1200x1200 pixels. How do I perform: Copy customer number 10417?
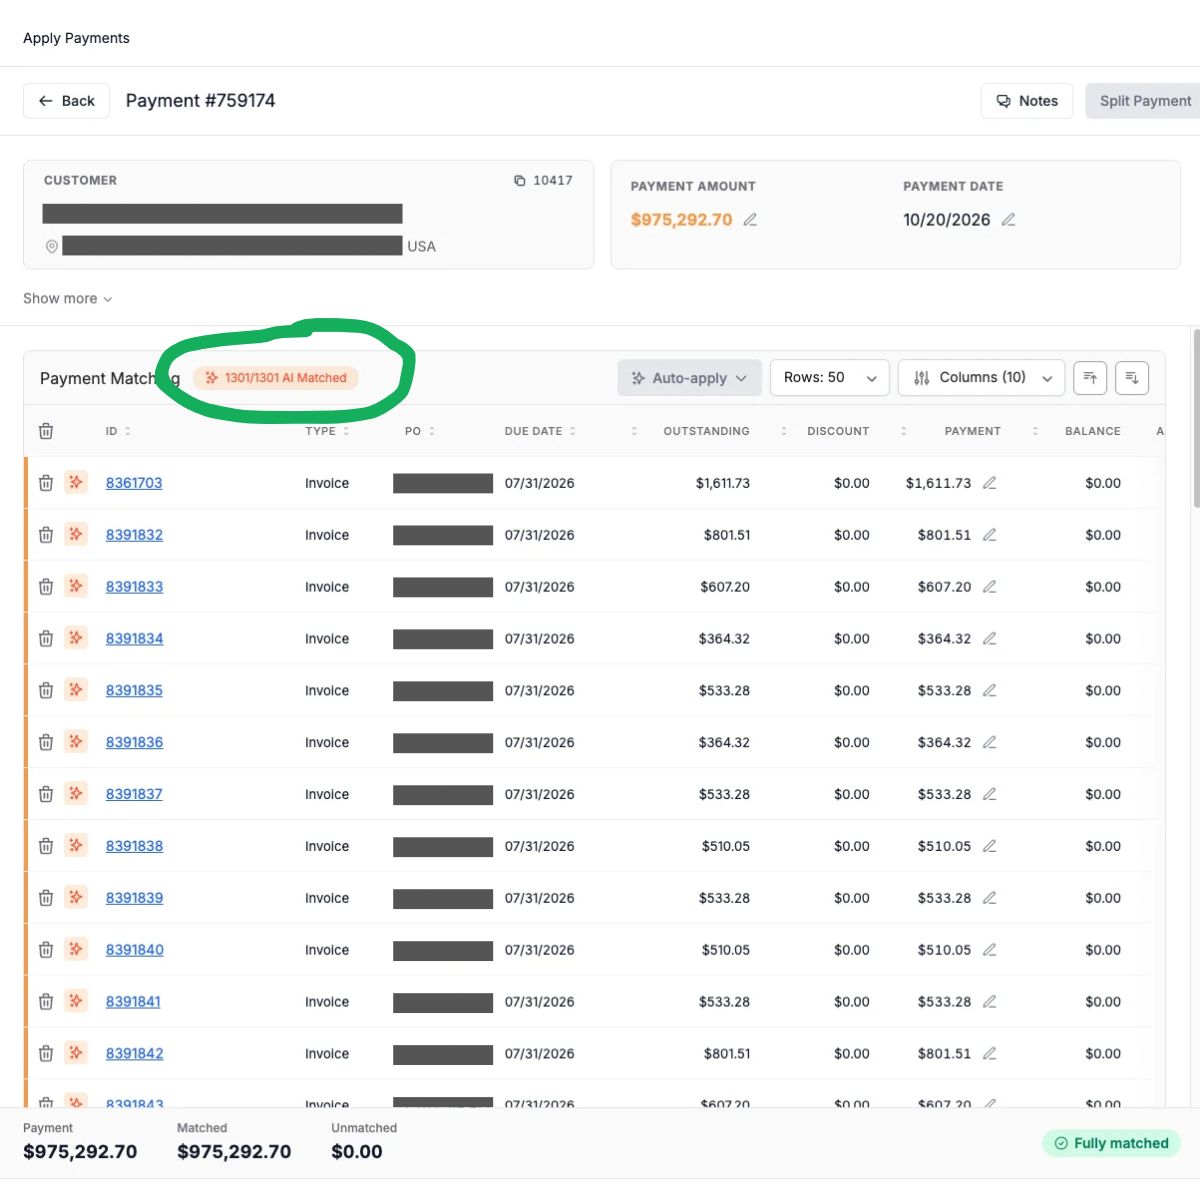[x=520, y=181]
